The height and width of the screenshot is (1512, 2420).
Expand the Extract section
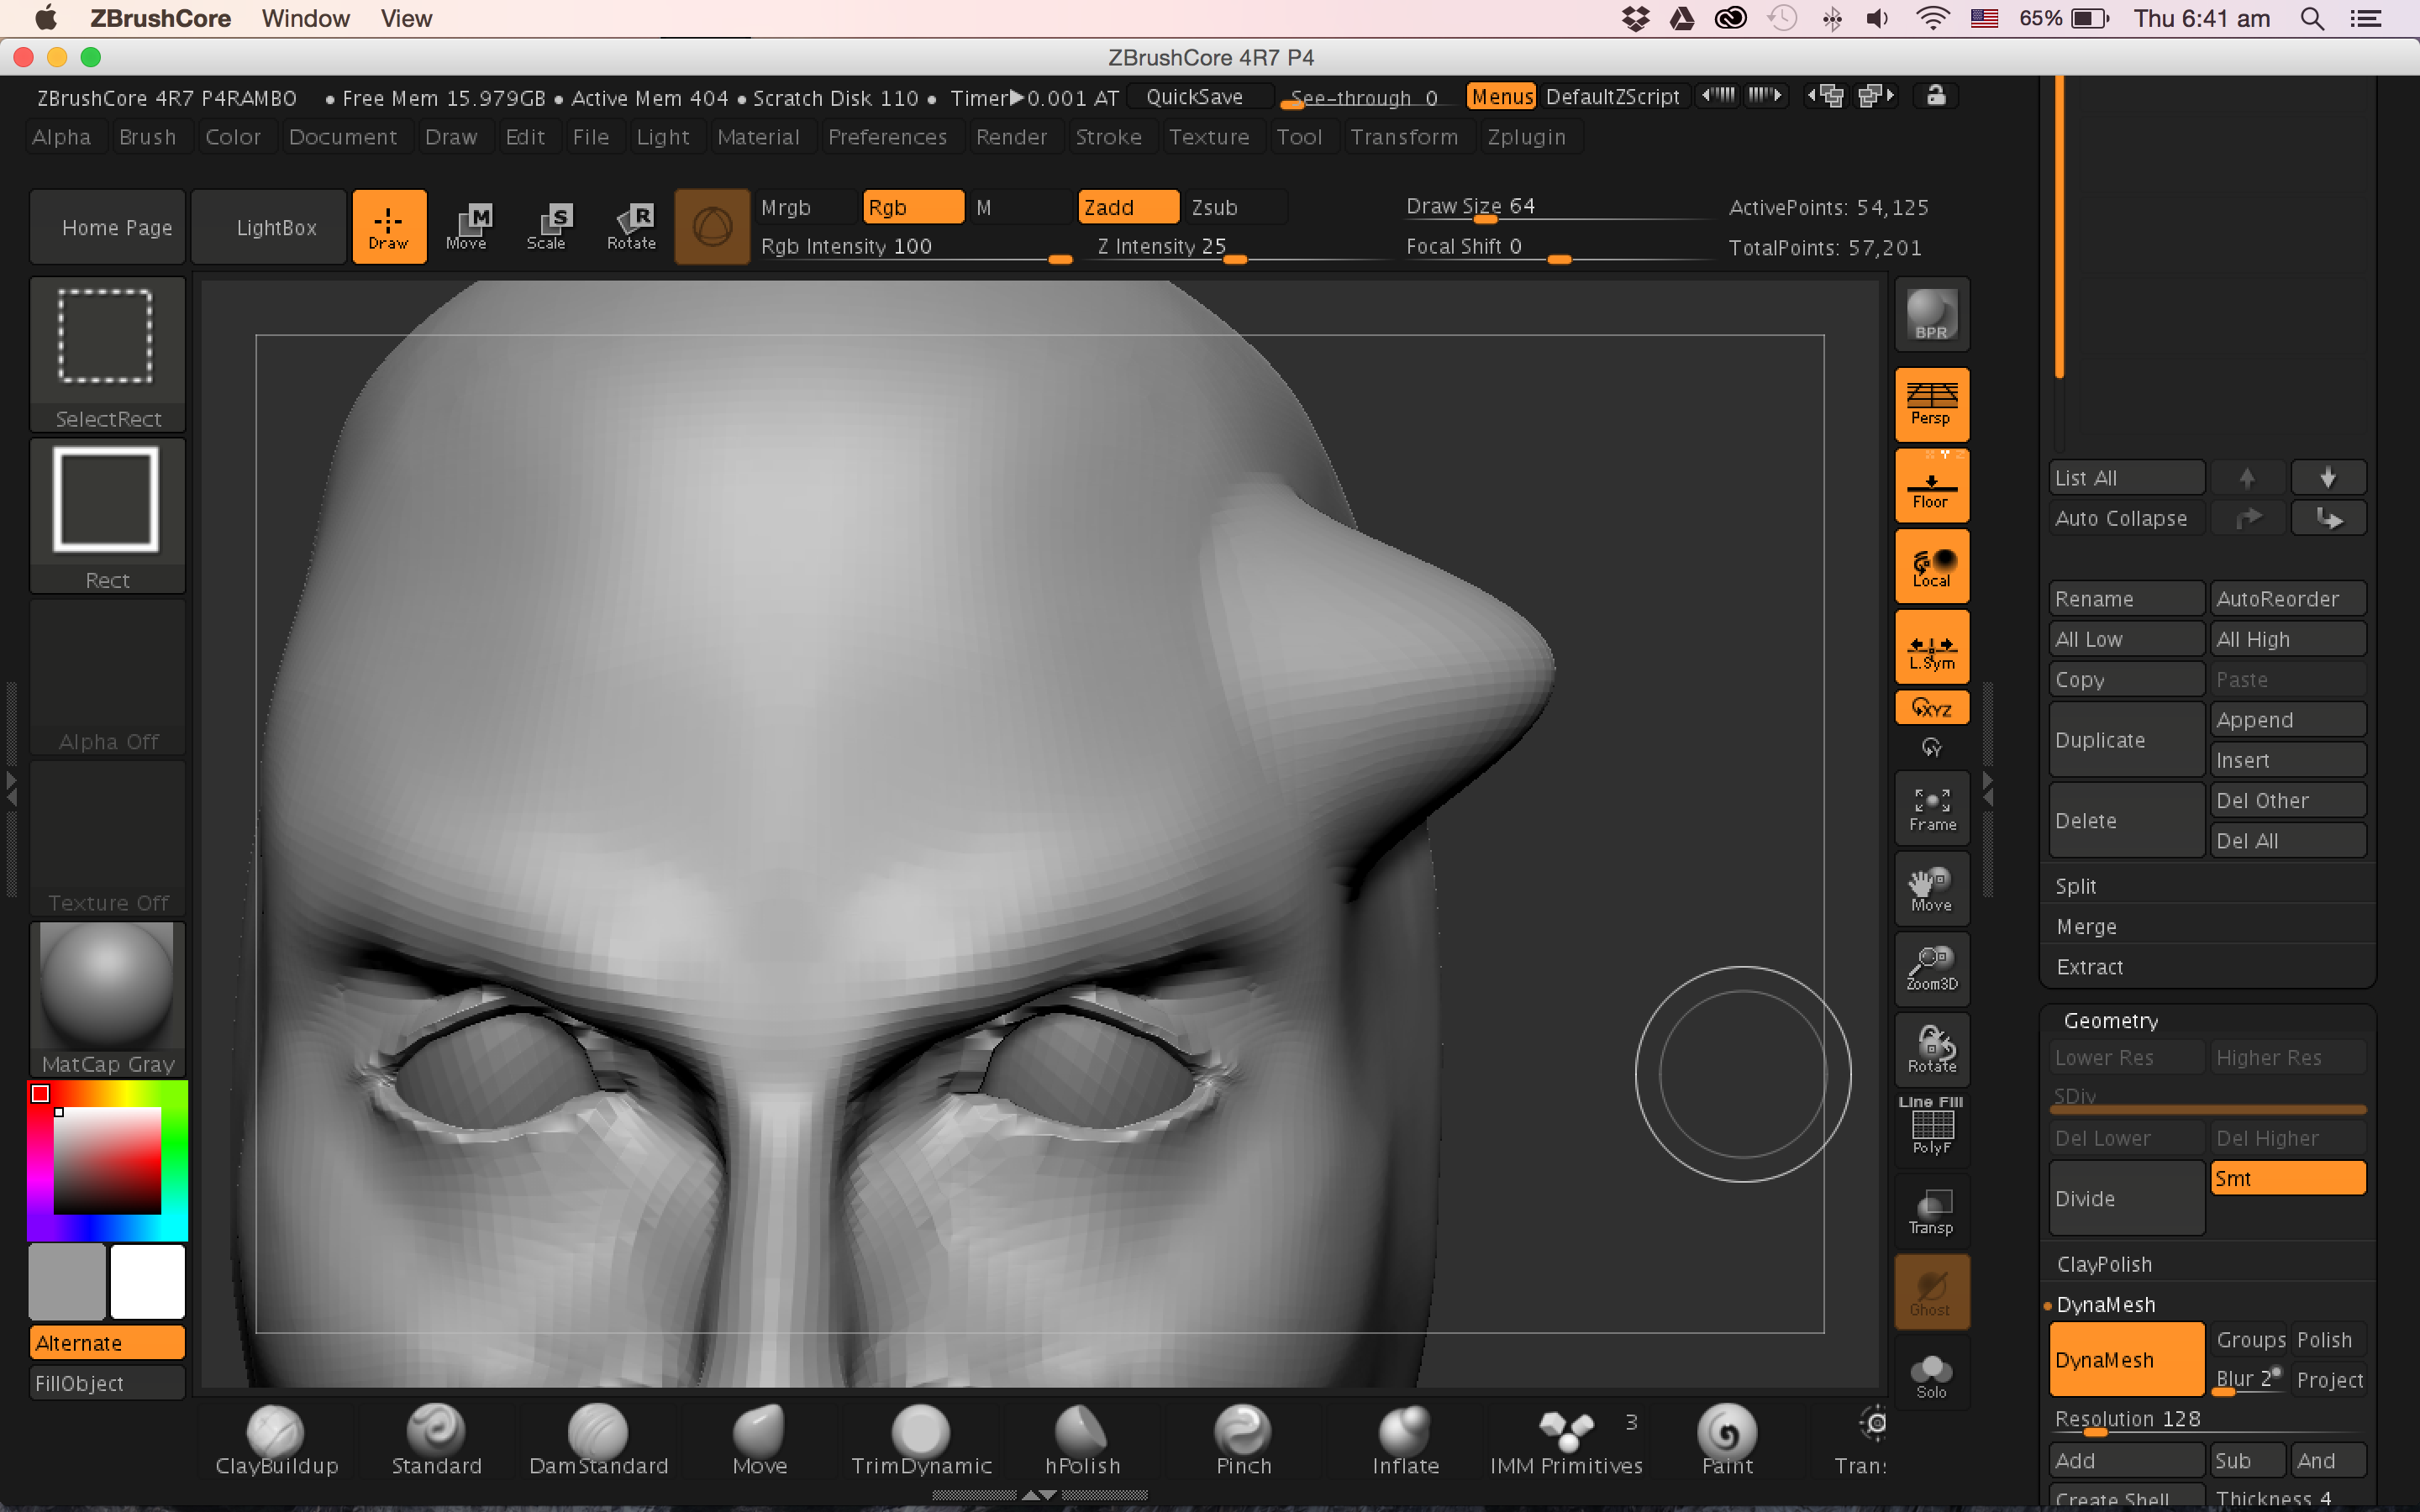click(2089, 967)
